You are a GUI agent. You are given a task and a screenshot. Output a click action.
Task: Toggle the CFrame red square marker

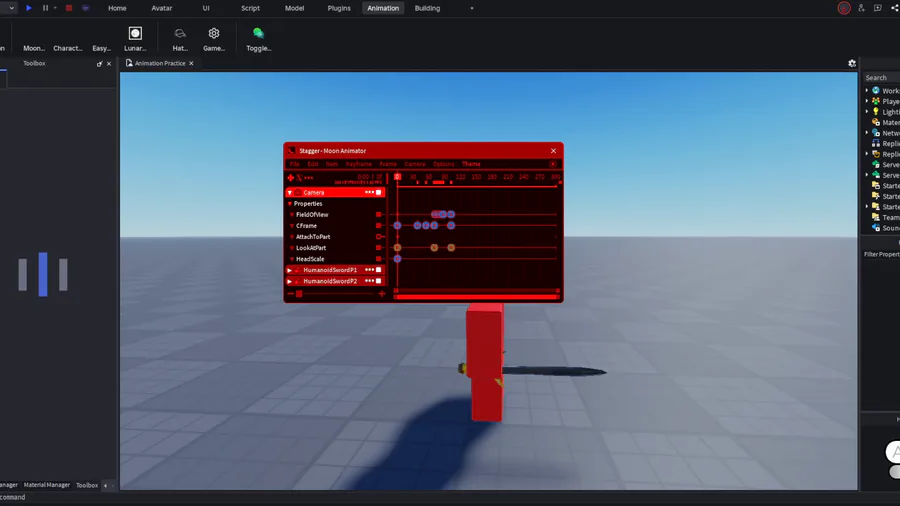(x=378, y=225)
